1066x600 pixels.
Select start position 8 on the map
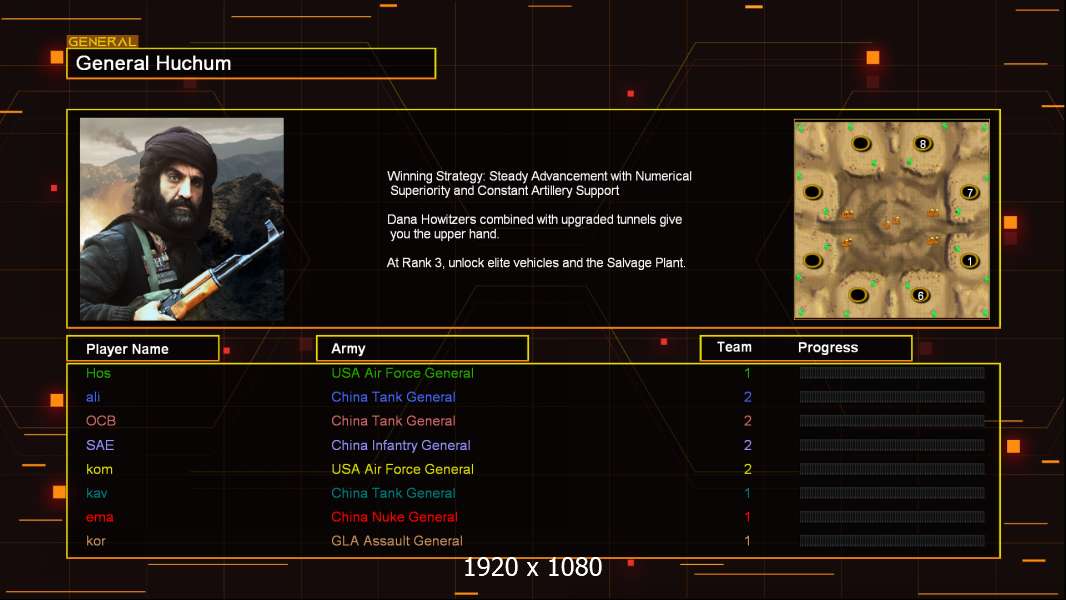(923, 143)
